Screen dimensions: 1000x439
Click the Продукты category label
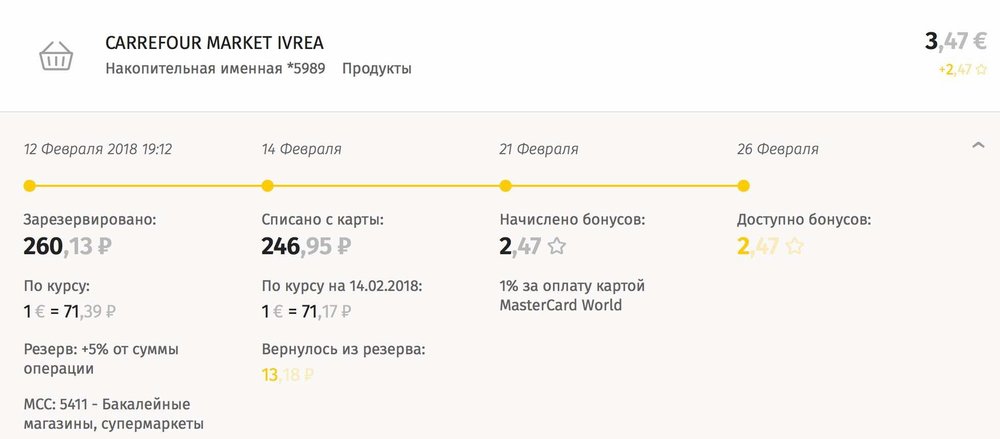tap(377, 68)
